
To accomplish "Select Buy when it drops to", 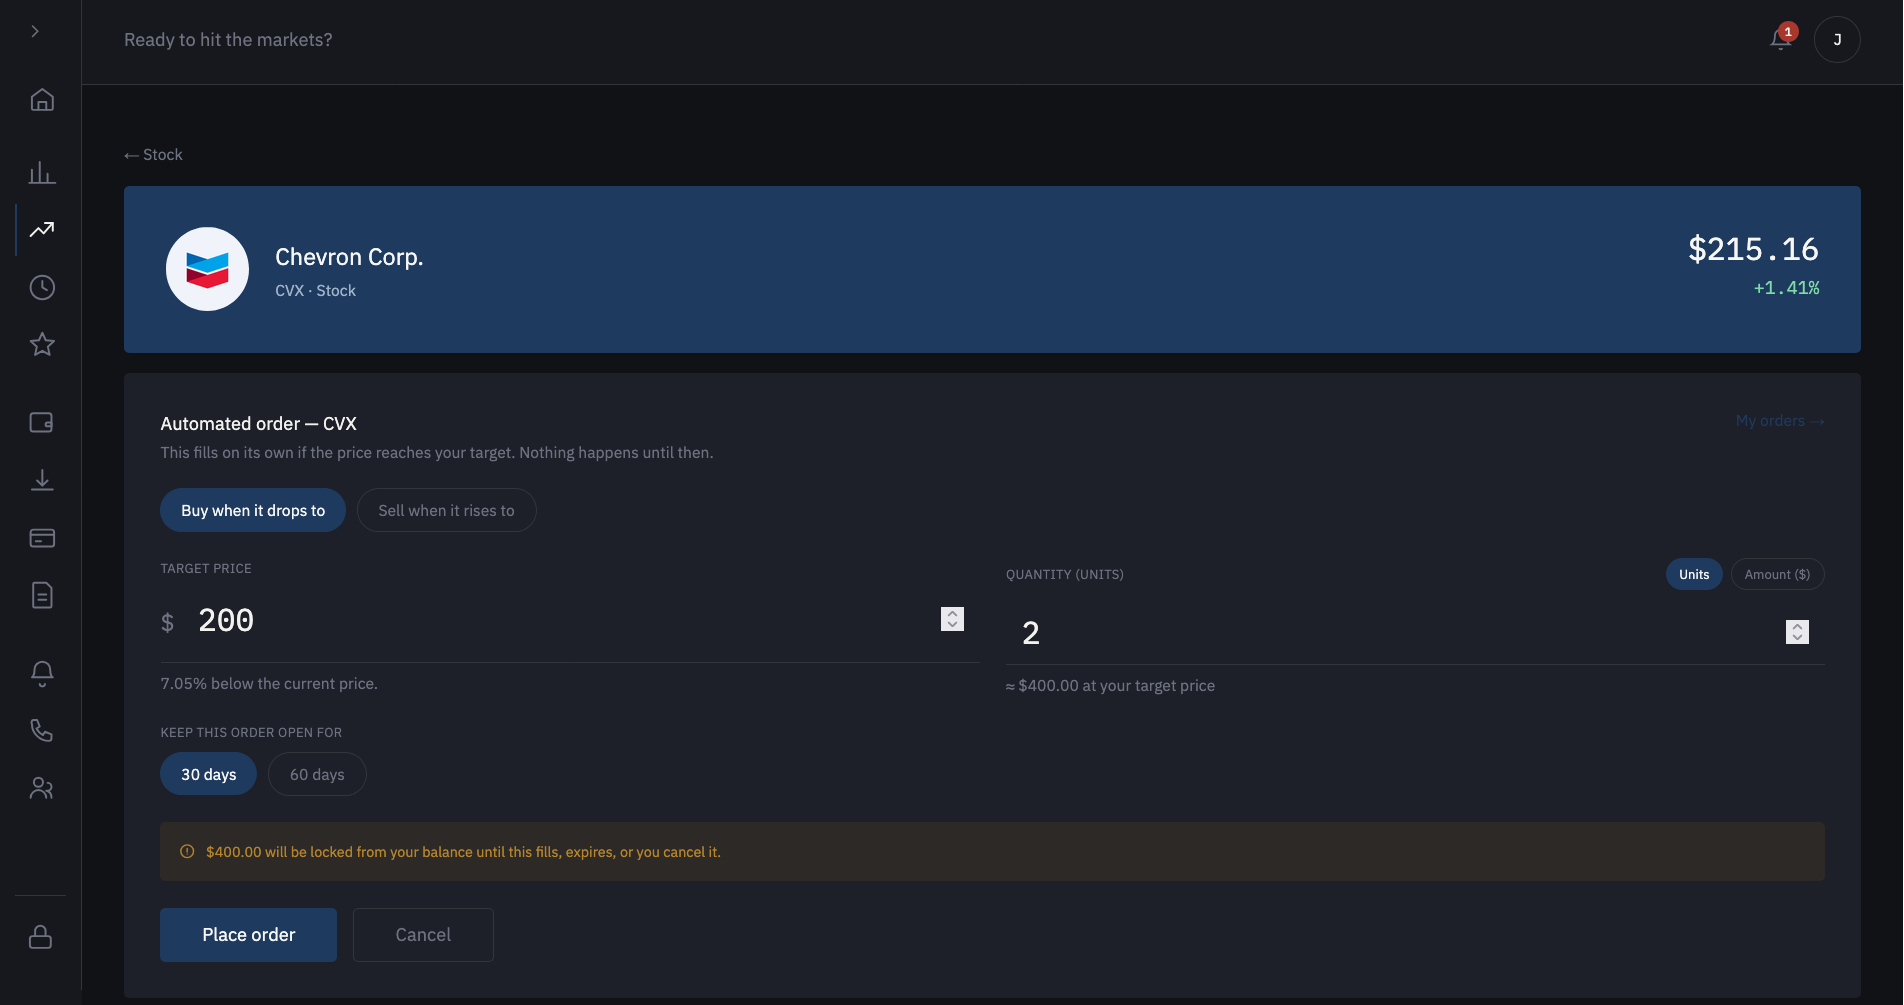I will (x=253, y=510).
